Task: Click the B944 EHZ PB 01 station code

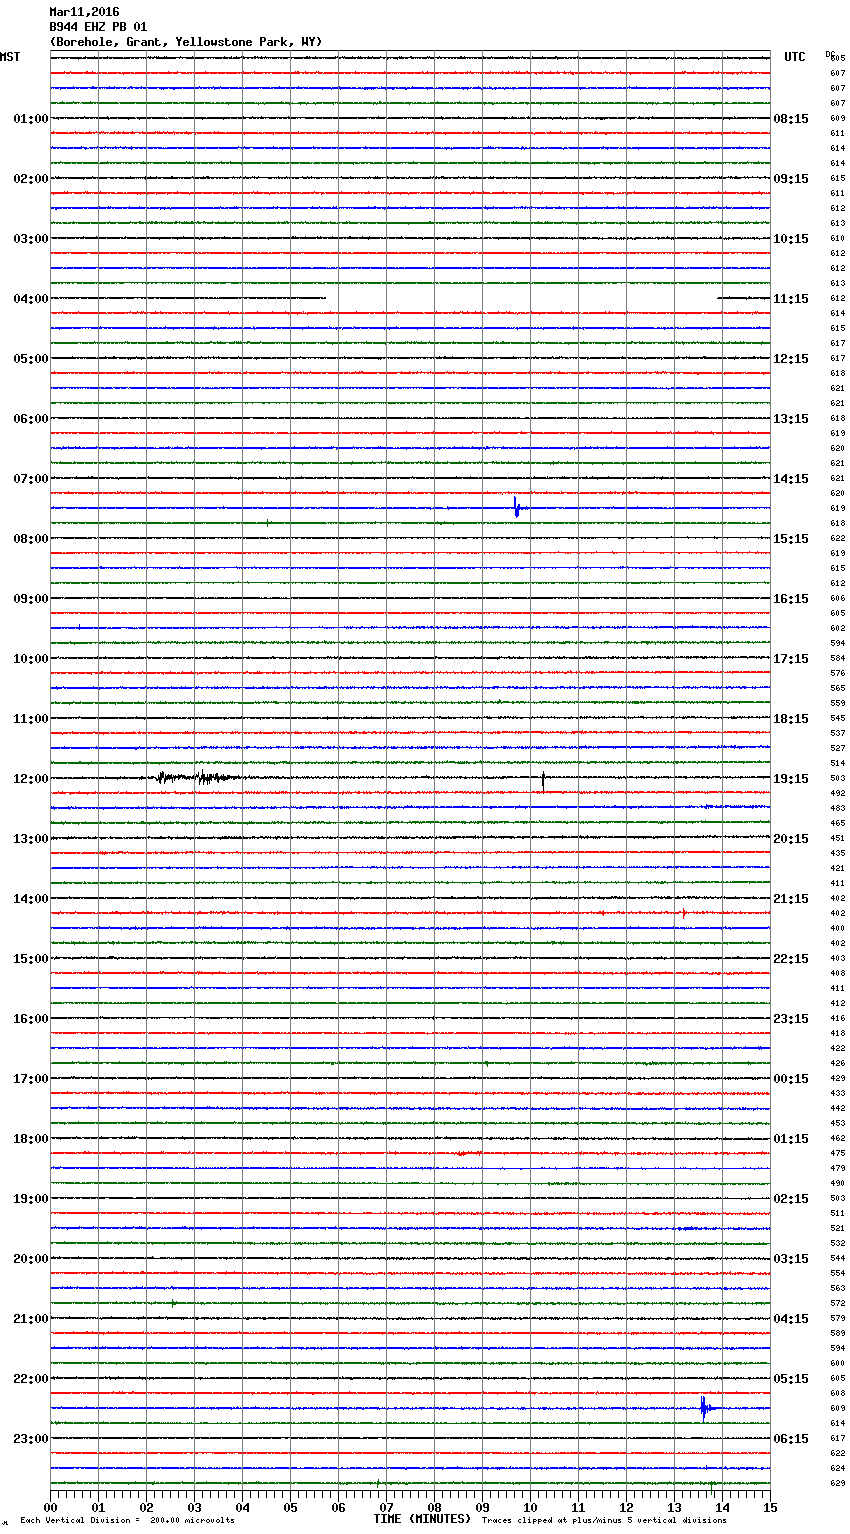Action: [x=98, y=27]
